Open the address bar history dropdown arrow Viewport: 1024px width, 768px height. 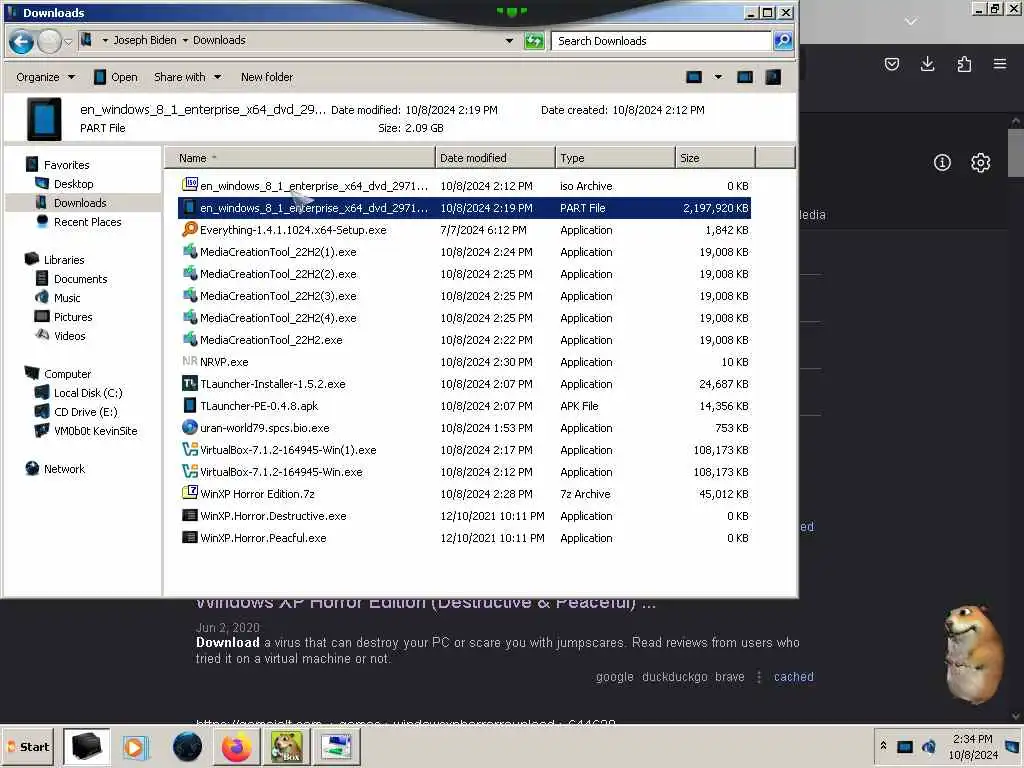[x=509, y=40]
